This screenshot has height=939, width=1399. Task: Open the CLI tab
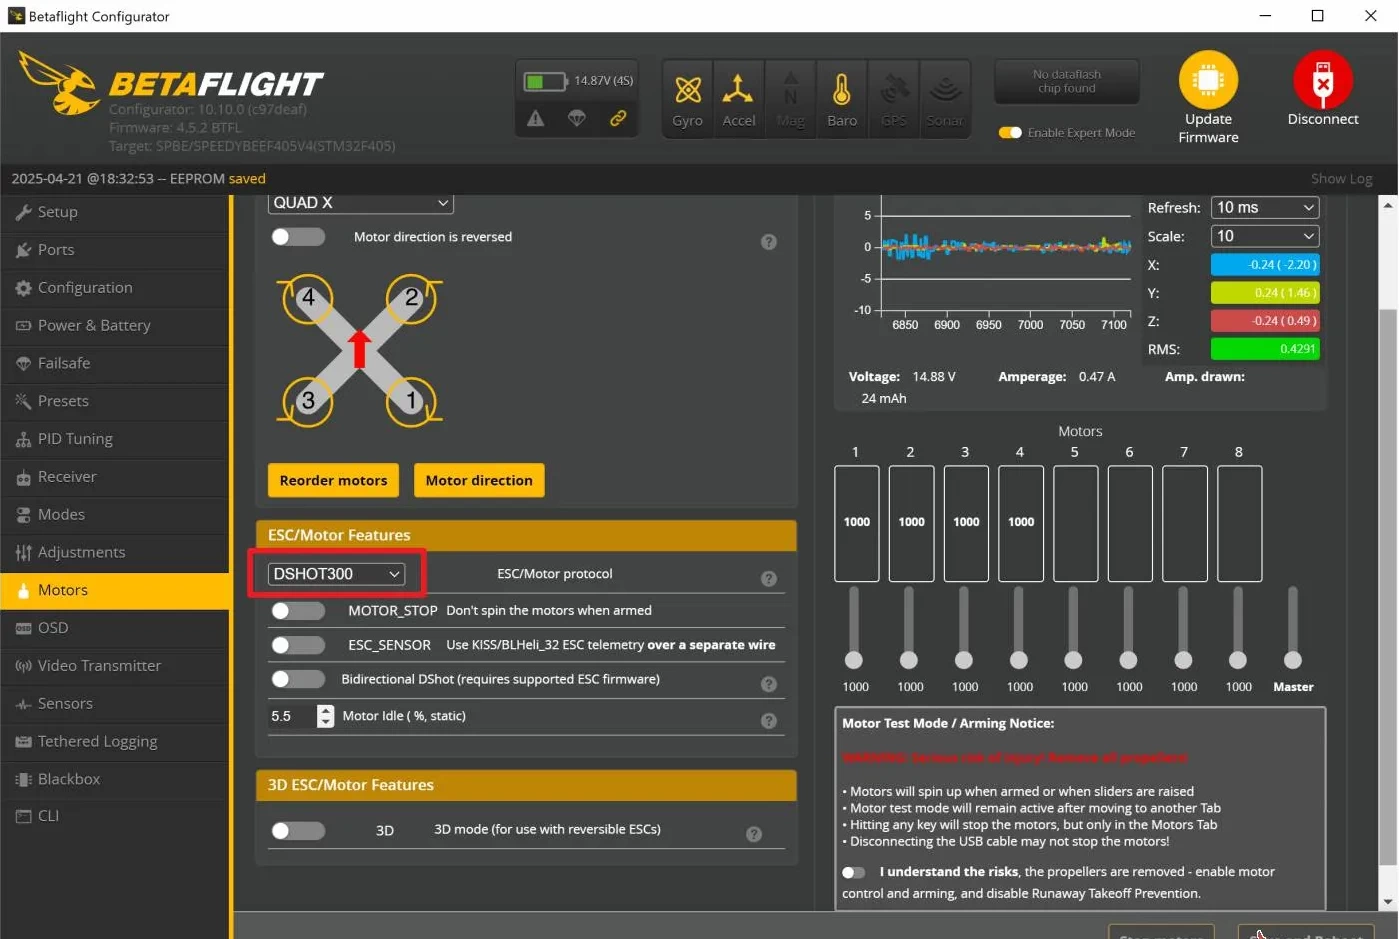[115, 816]
